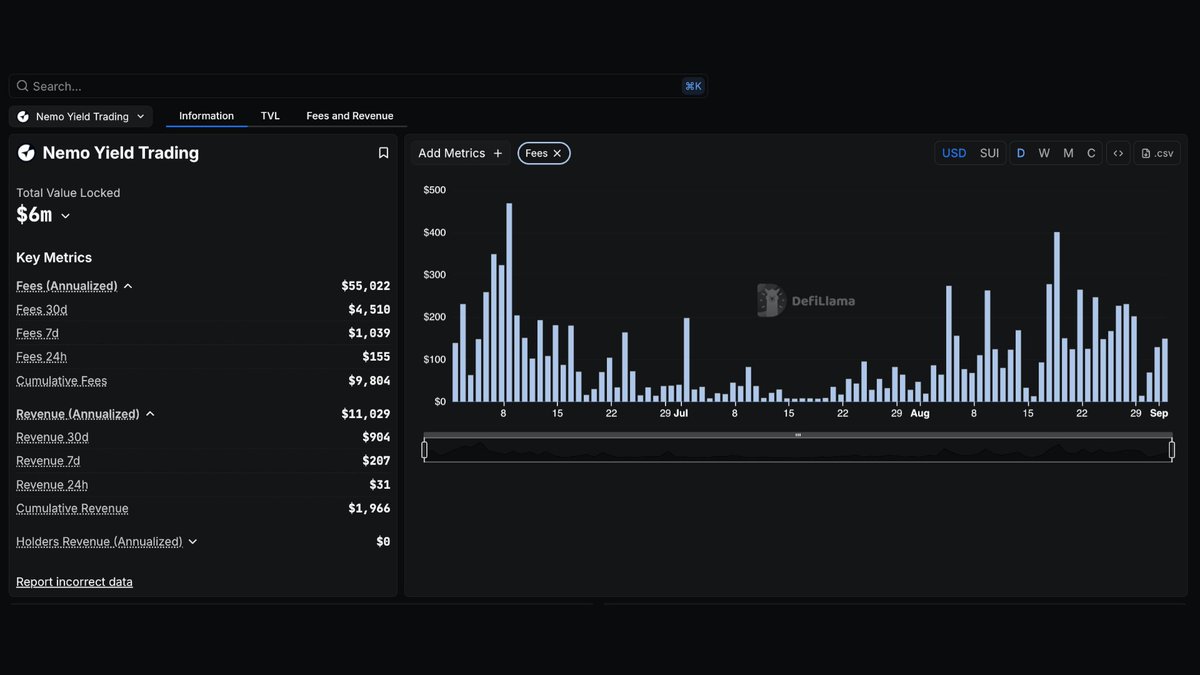The width and height of the screenshot is (1200, 675).
Task: Click left handle of chart range slider
Action: (424, 450)
